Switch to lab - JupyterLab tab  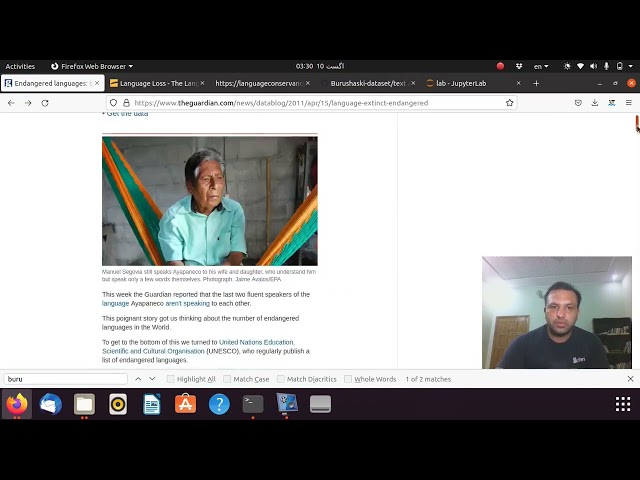(x=473, y=83)
